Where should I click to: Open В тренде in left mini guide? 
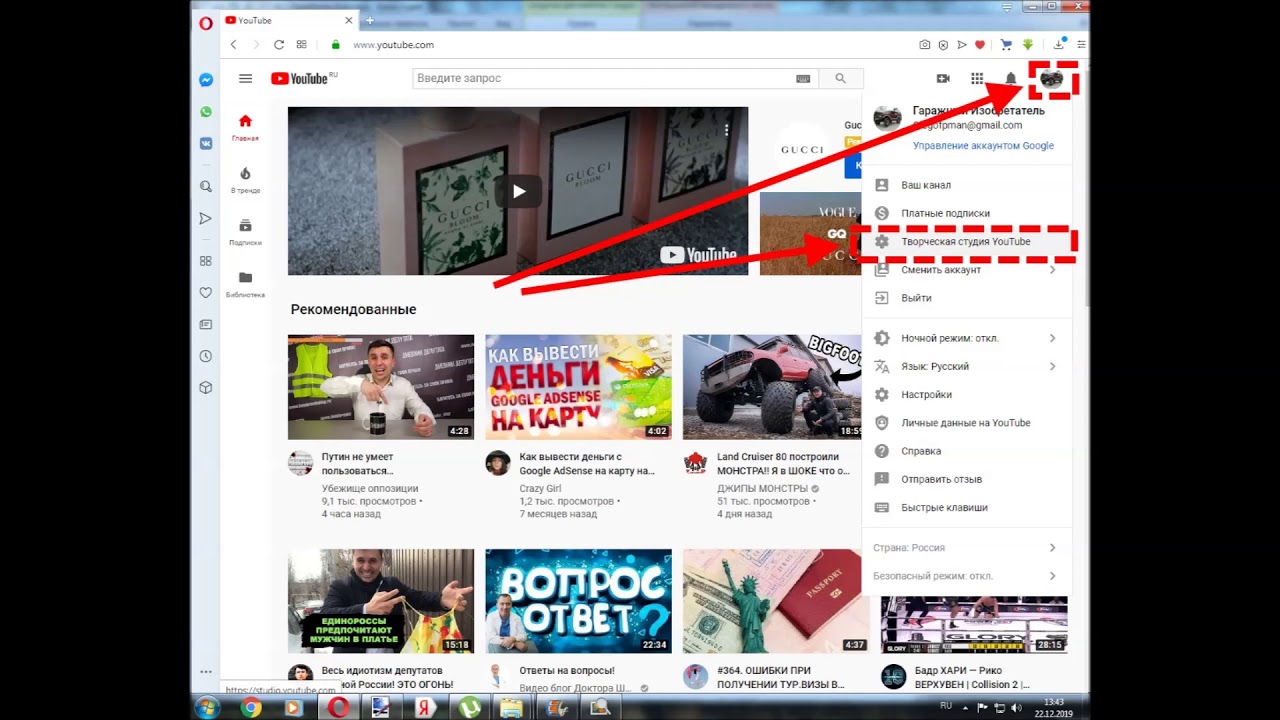pos(245,180)
